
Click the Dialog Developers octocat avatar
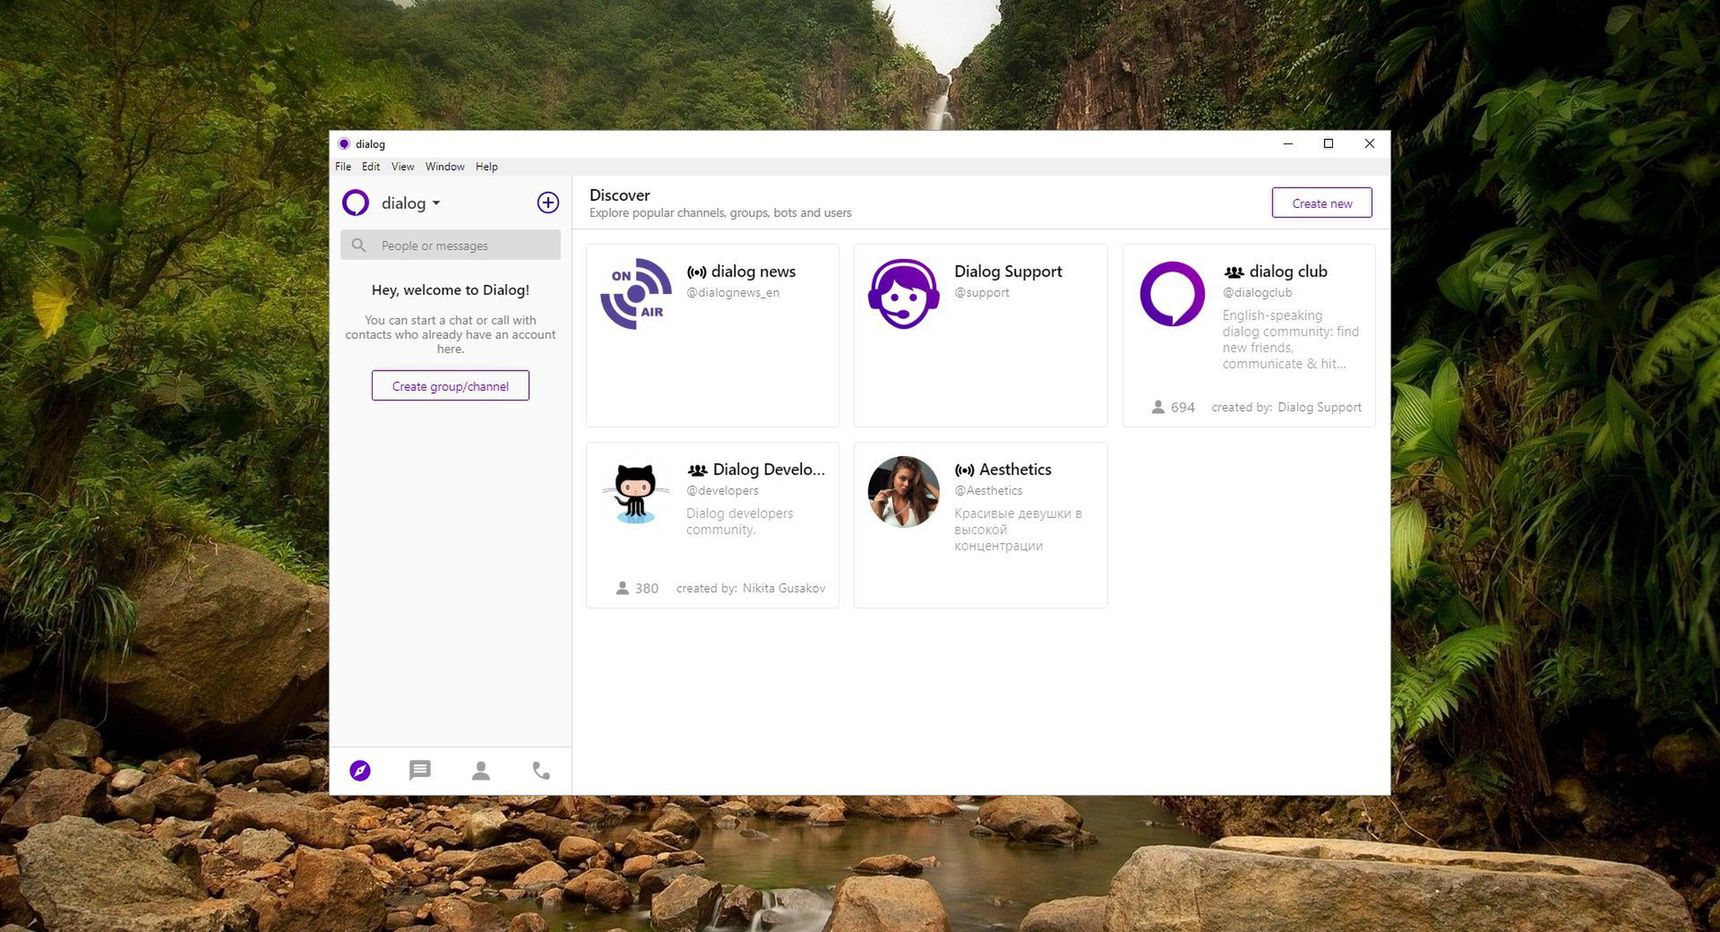coord(635,492)
